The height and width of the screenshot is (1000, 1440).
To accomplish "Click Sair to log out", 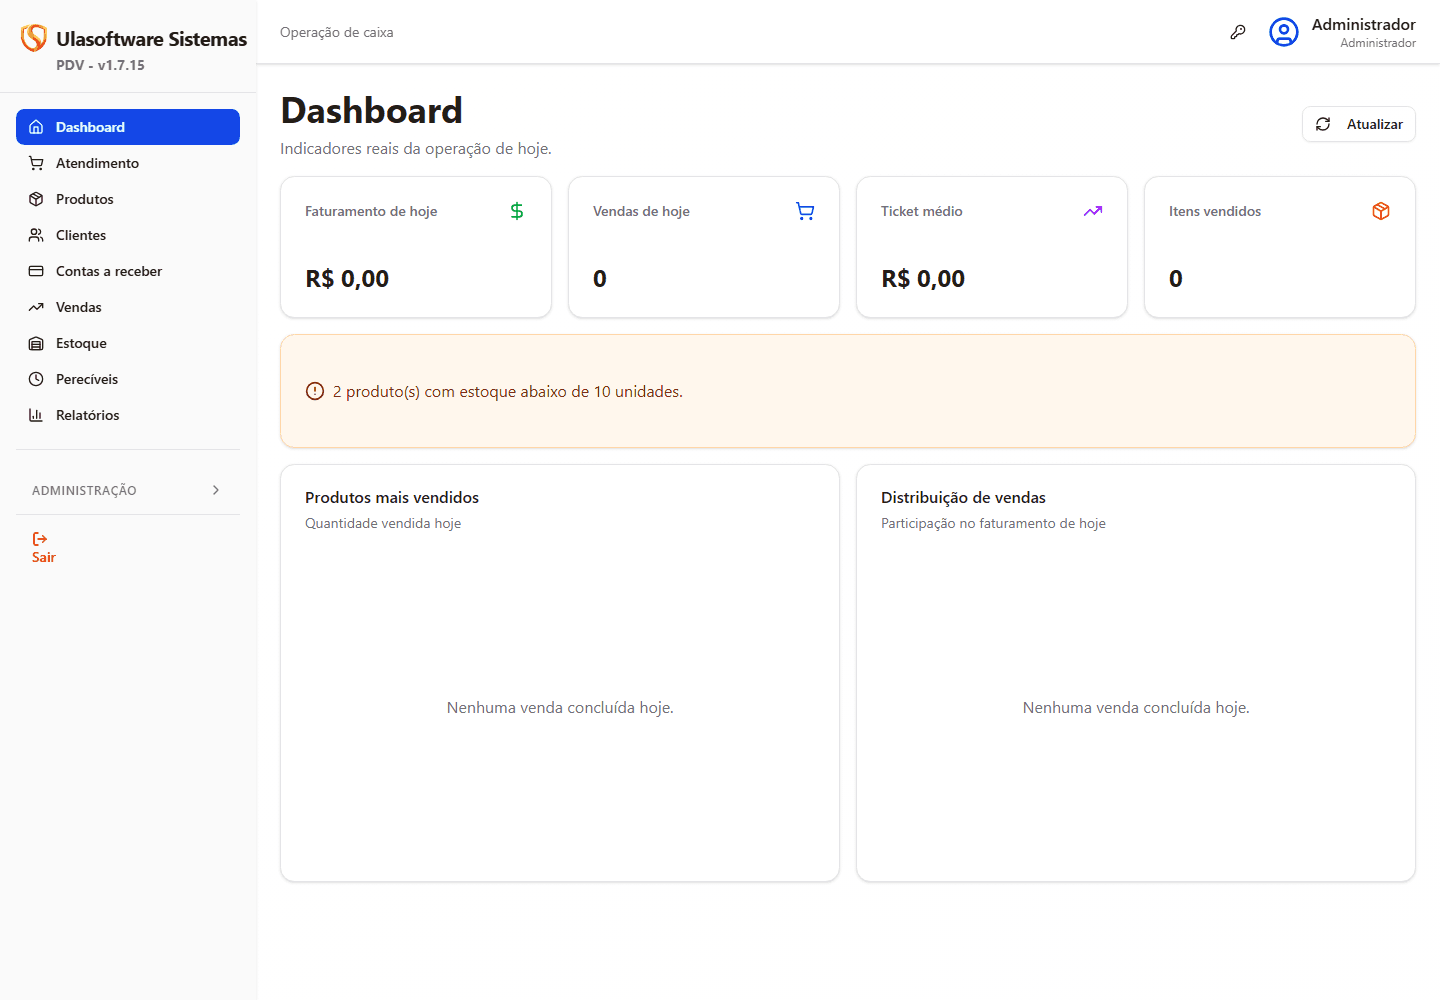I will pyautogui.click(x=43, y=548).
